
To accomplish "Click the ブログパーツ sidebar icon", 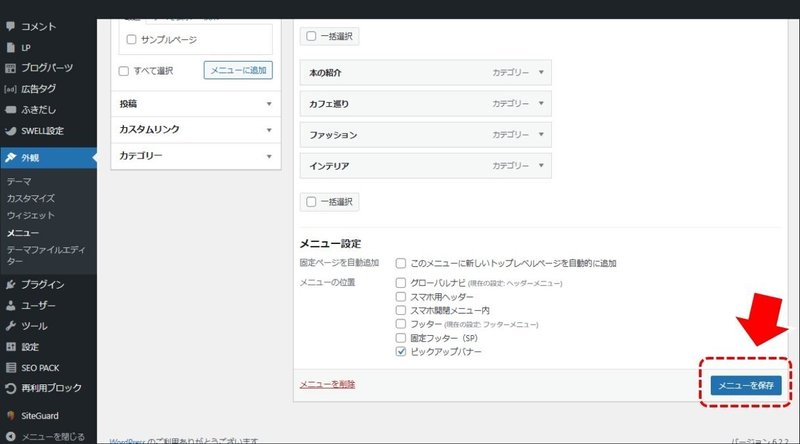I will 10,68.
